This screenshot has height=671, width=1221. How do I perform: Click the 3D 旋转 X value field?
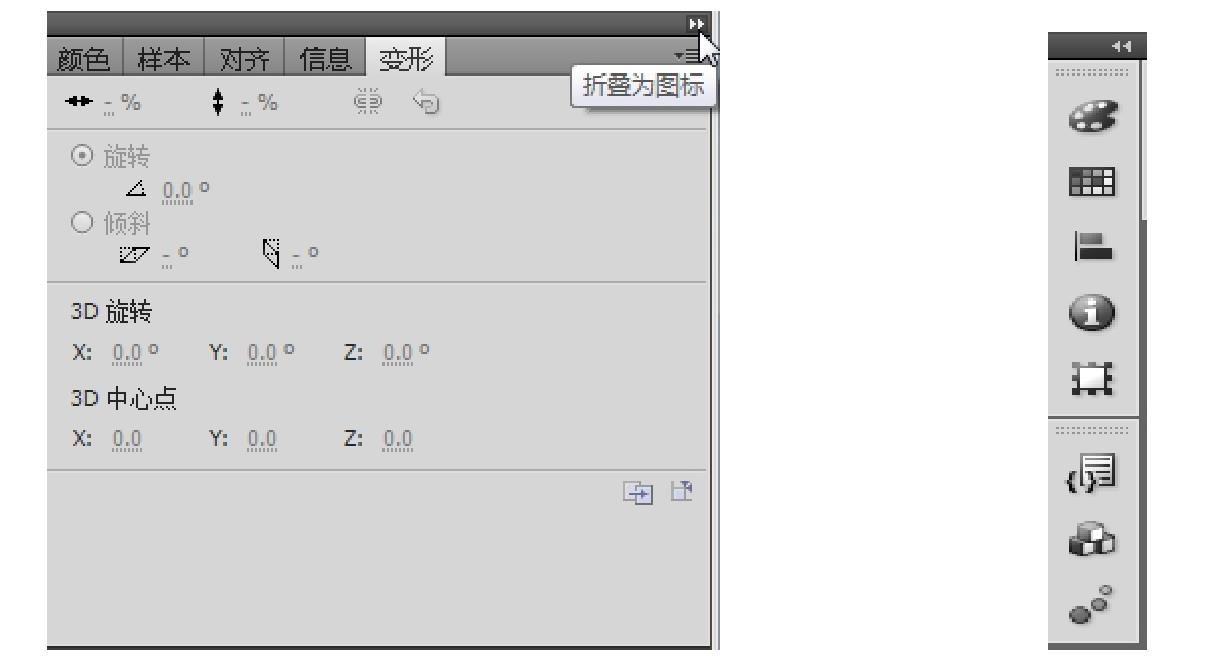click(128, 353)
